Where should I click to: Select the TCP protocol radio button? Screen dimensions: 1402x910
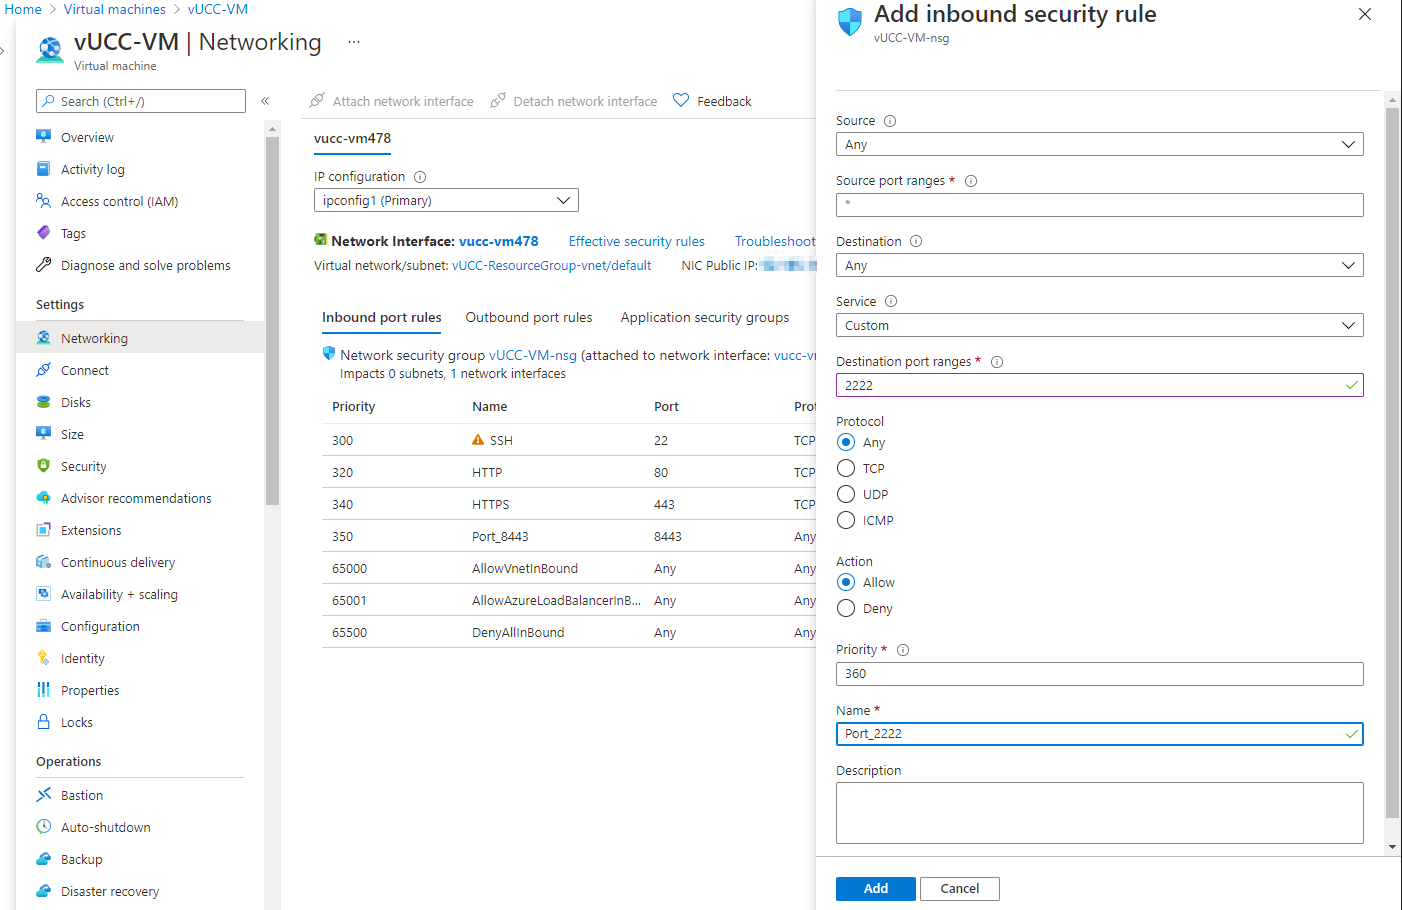click(846, 468)
